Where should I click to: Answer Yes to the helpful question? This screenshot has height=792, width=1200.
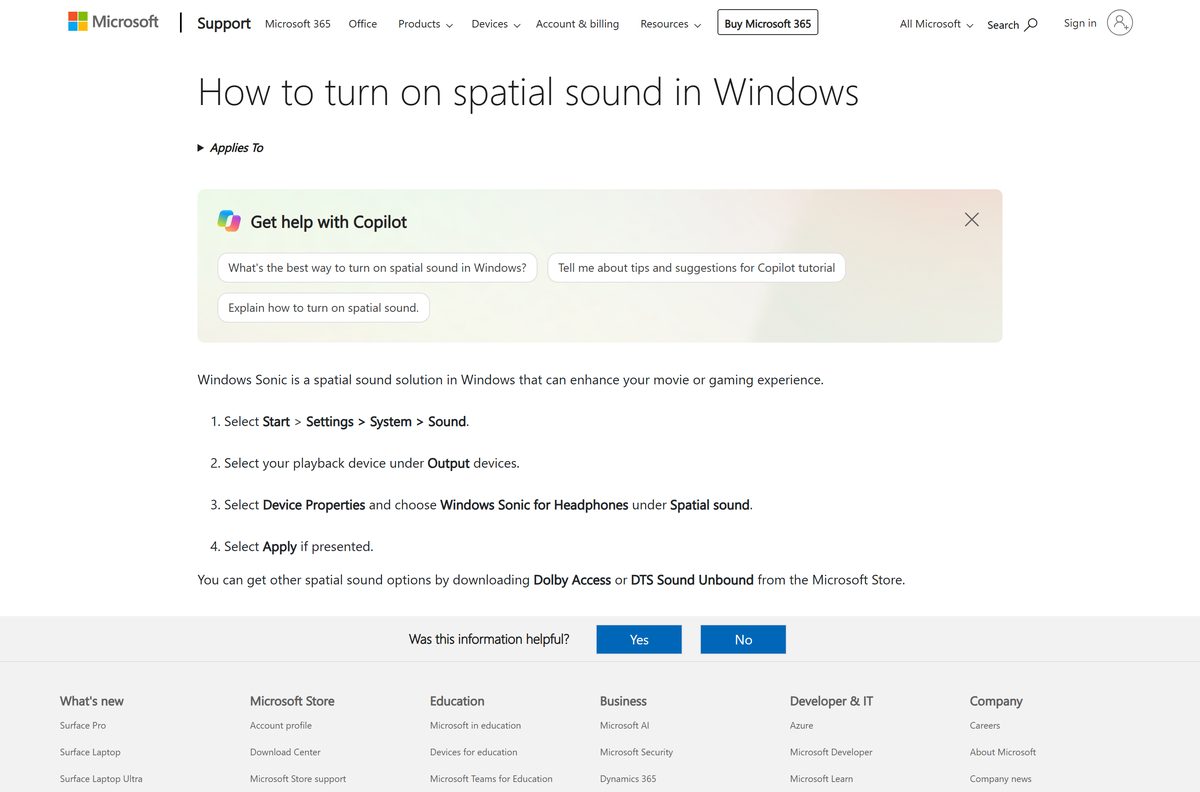point(639,640)
